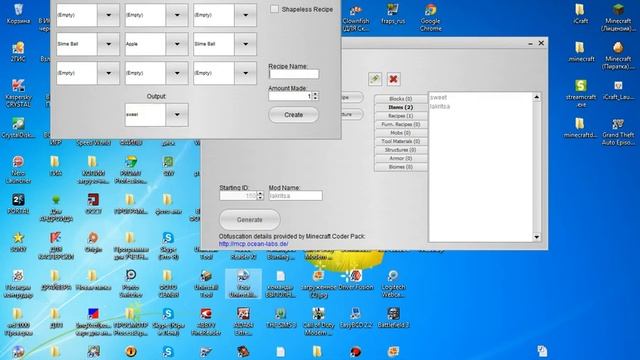Select the fraps_rus desktop icon
The width and height of the screenshot is (640, 360).
click(x=393, y=14)
